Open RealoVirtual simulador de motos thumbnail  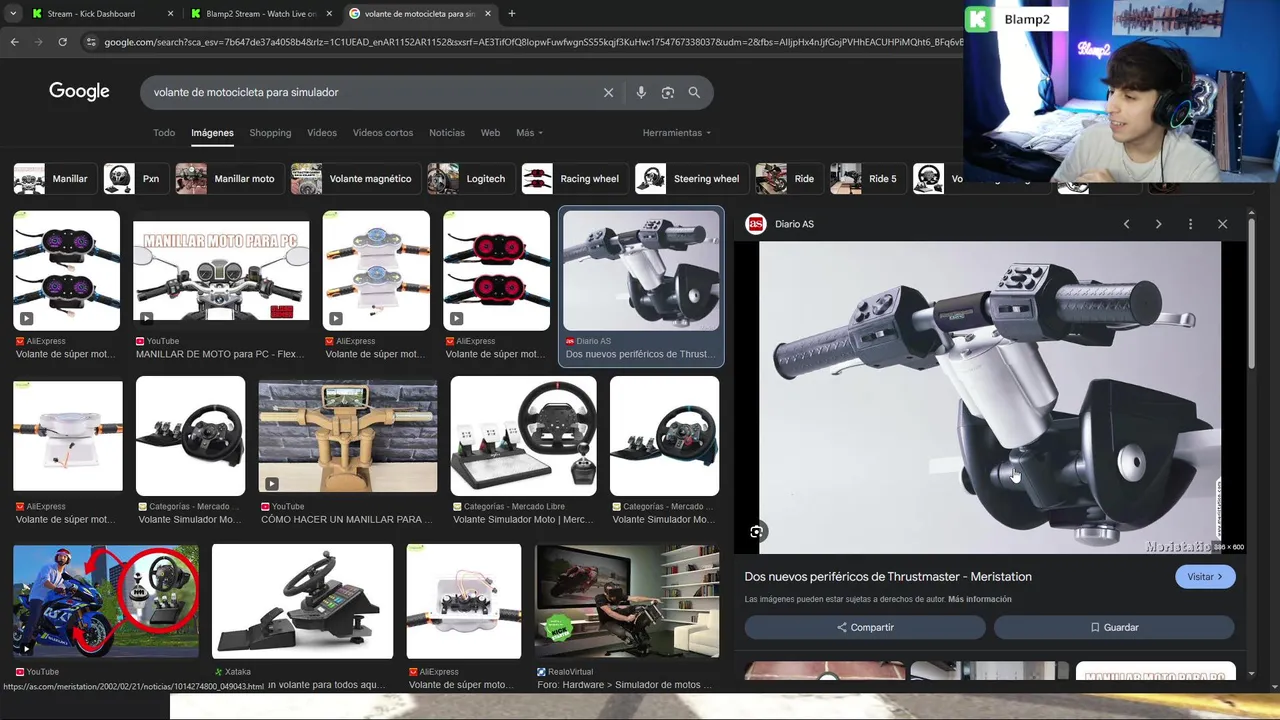click(x=627, y=601)
